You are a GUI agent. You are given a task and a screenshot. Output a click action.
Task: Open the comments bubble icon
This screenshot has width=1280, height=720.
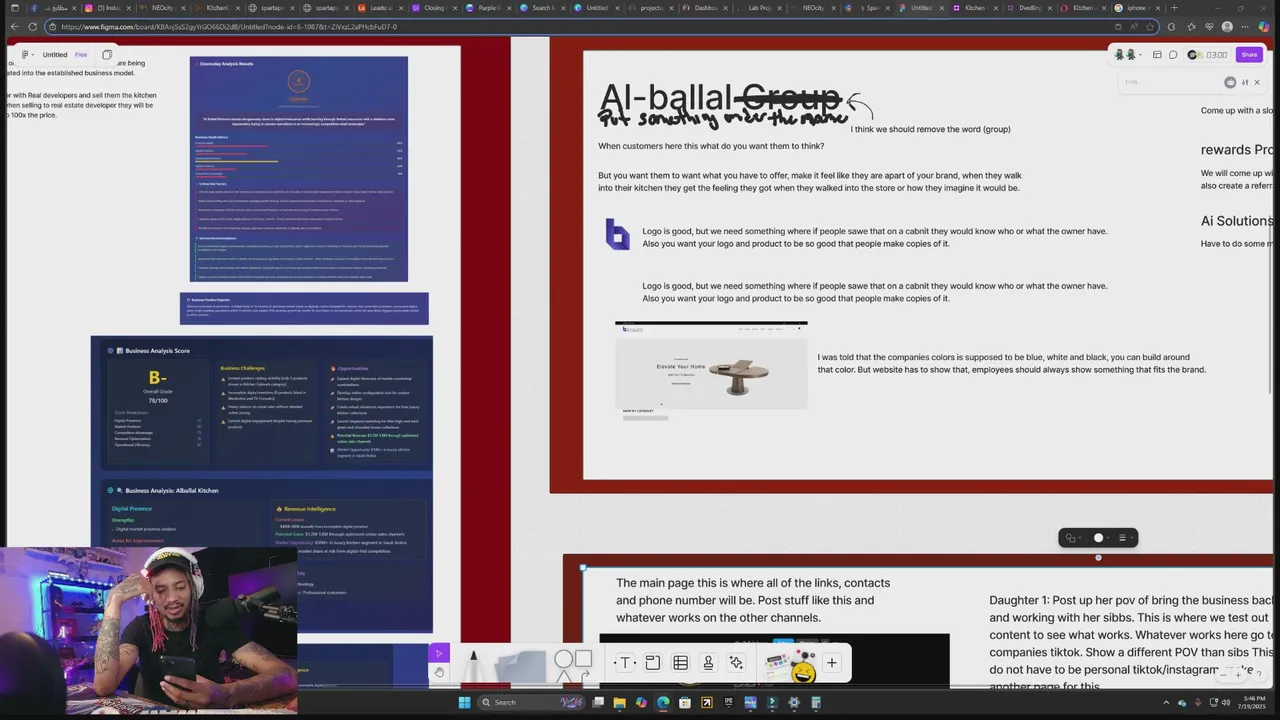[1173, 55]
